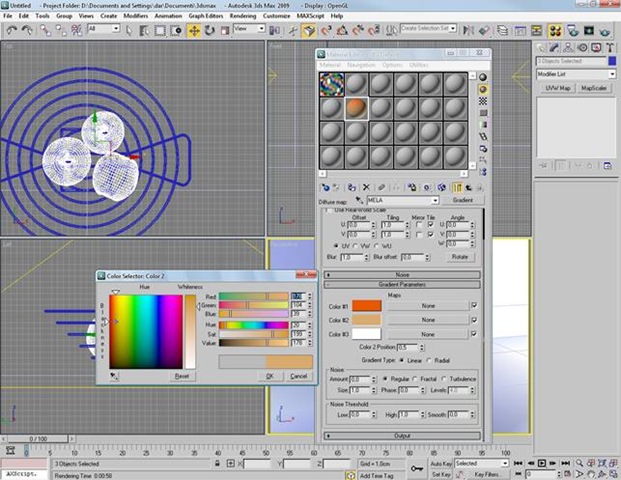
Task: Click the Color #2 swatch
Action: point(366,319)
